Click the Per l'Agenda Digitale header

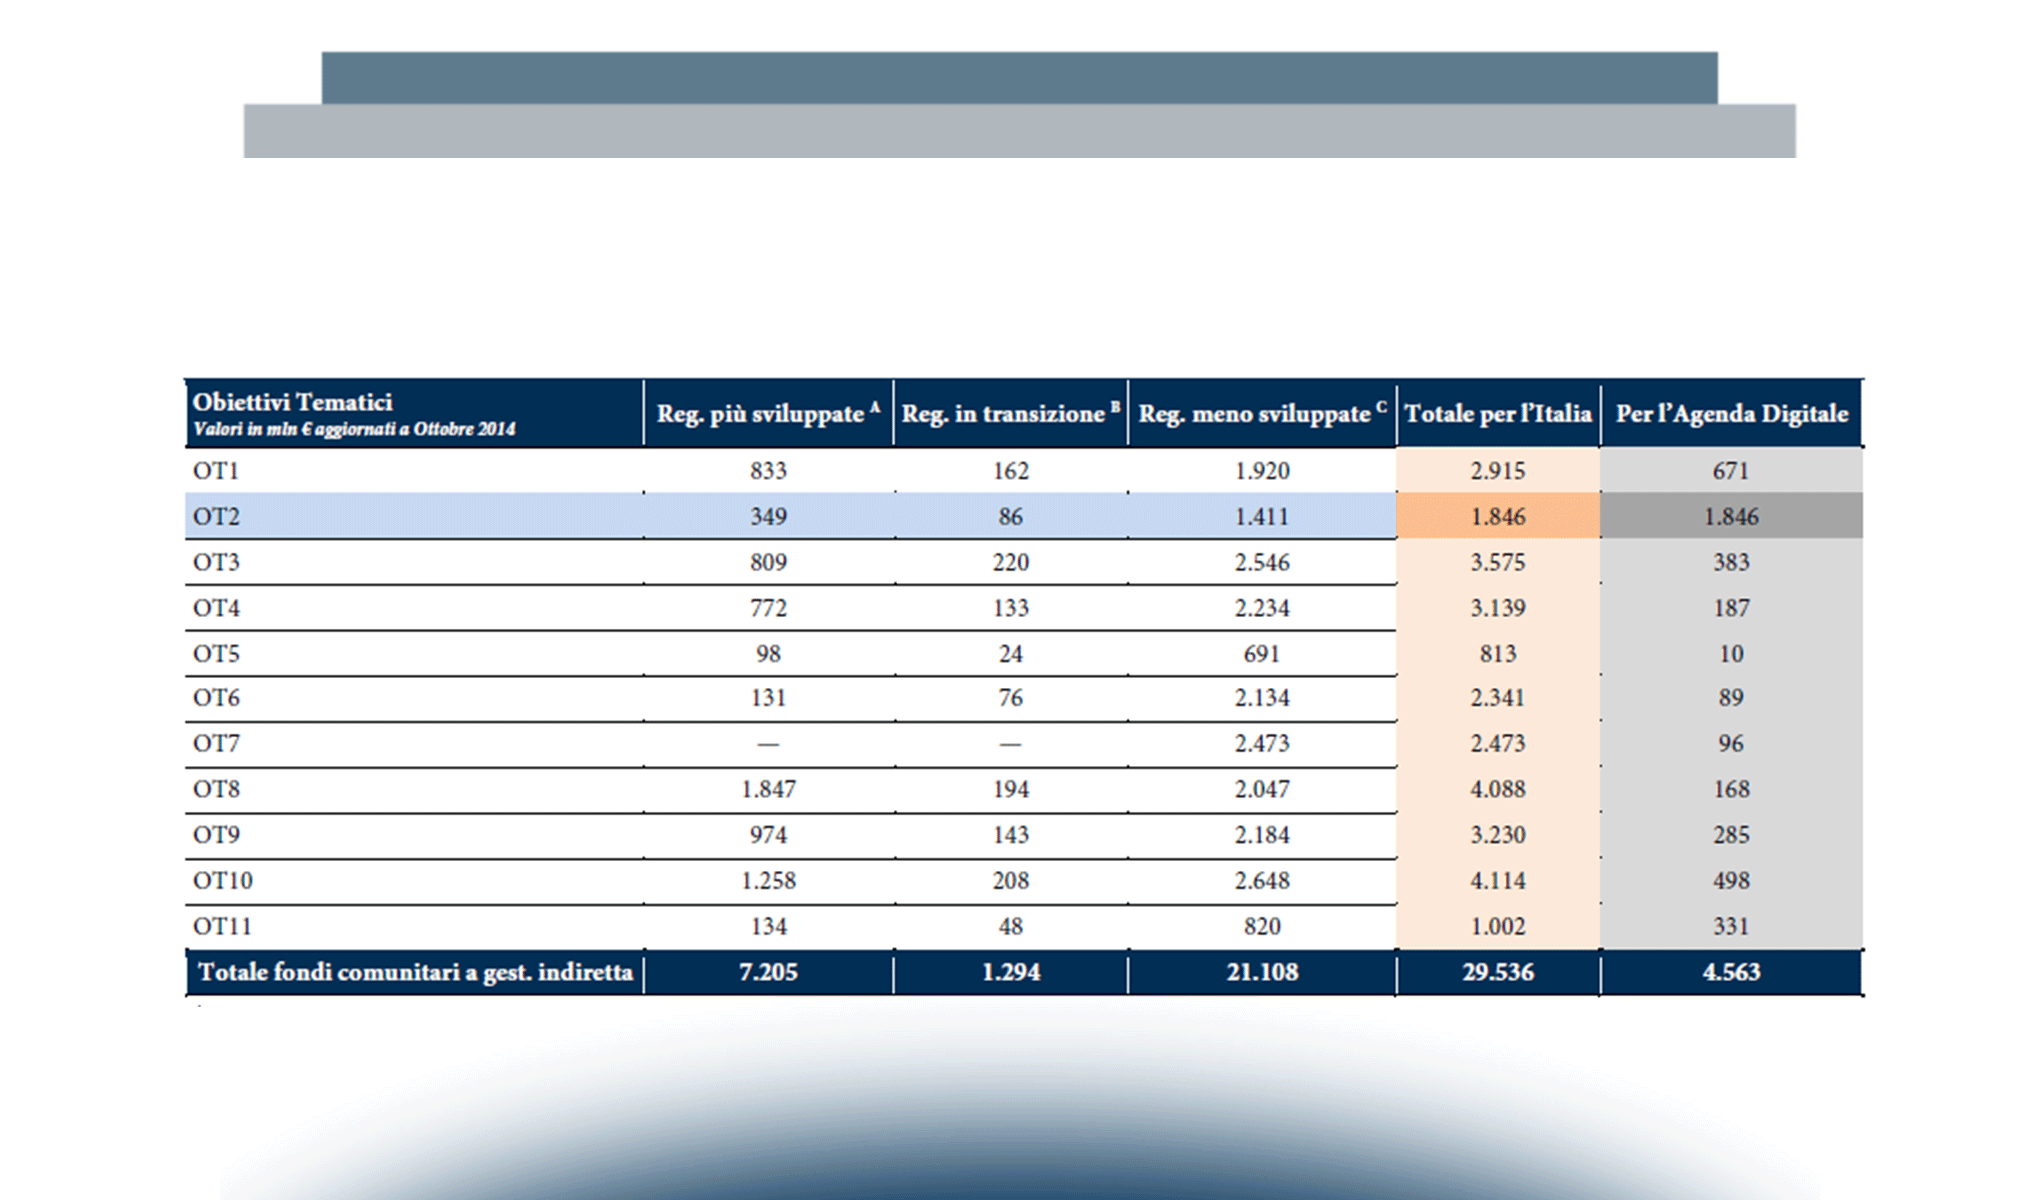(1731, 414)
